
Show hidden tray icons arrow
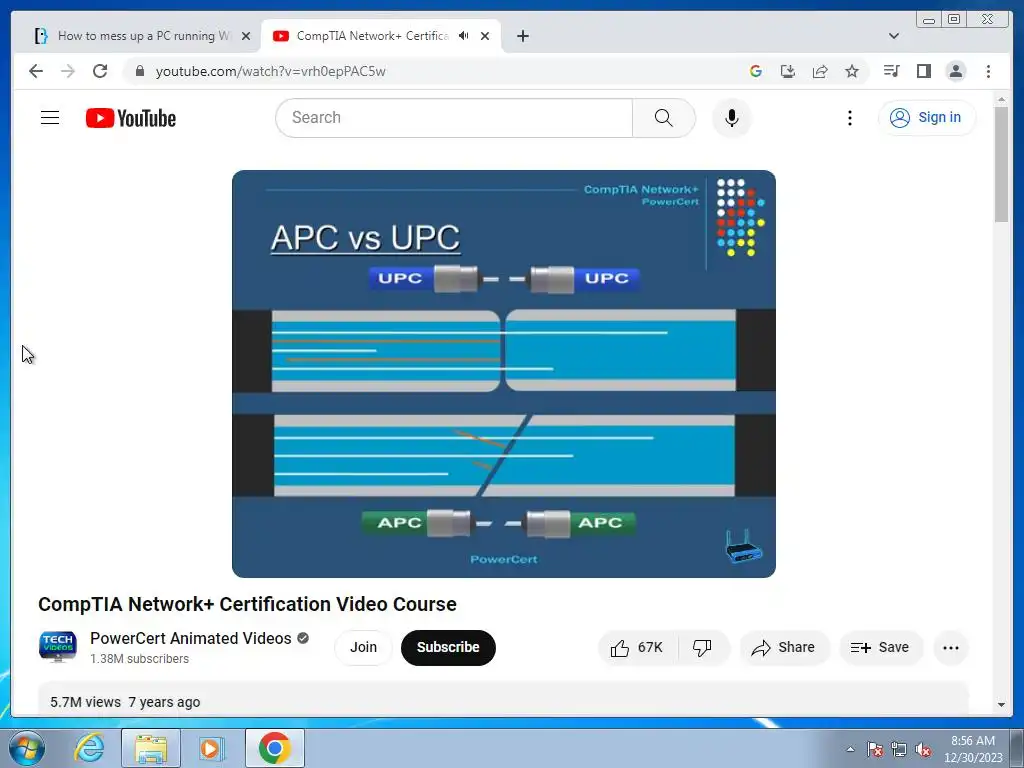pos(850,749)
